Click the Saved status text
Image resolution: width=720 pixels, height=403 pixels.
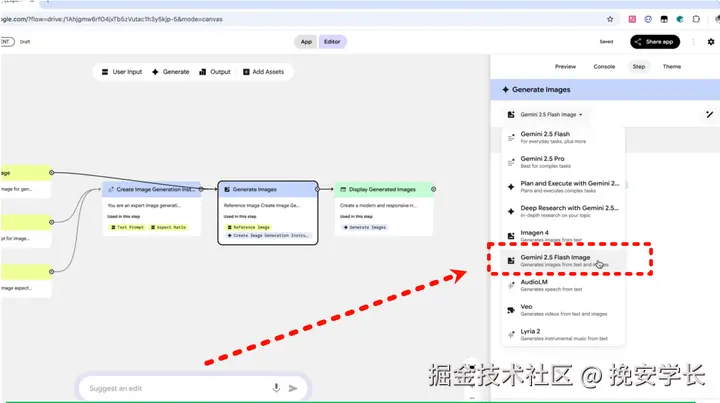[606, 42]
